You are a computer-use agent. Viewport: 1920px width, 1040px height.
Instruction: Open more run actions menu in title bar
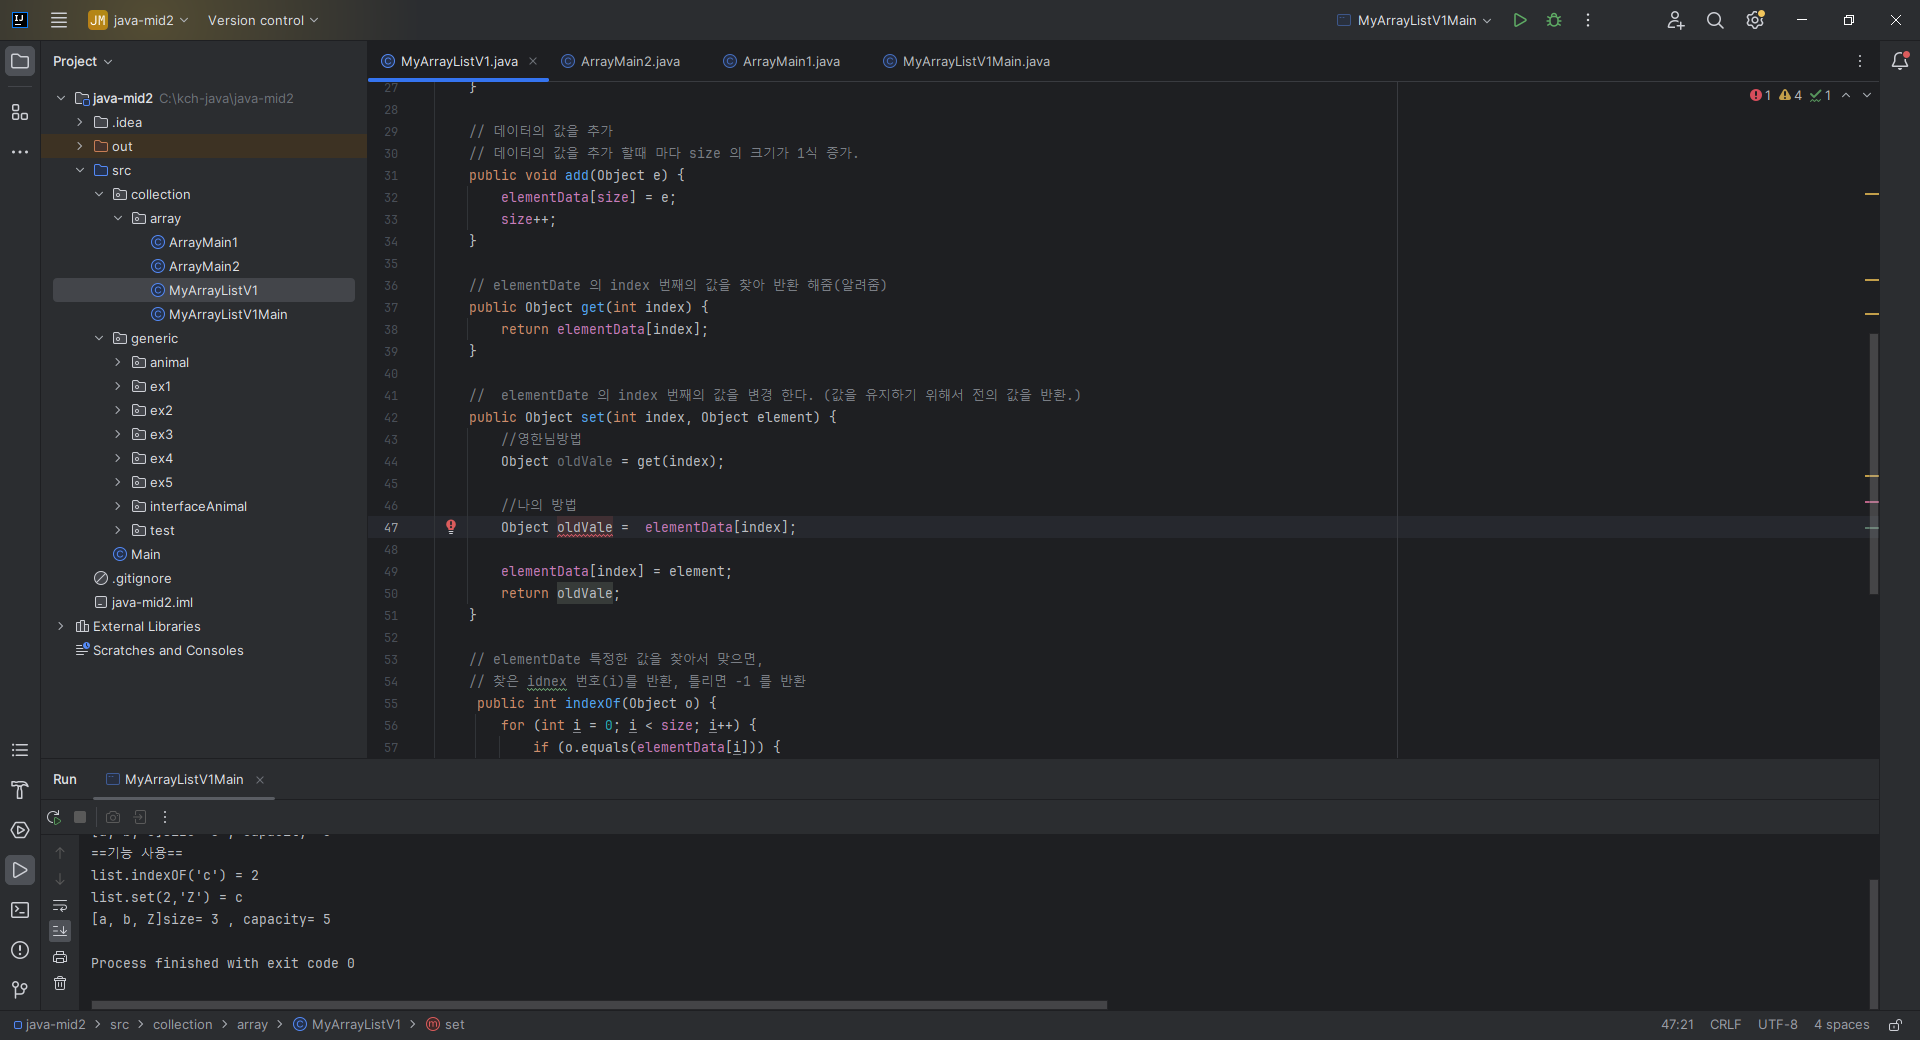coord(1588,20)
